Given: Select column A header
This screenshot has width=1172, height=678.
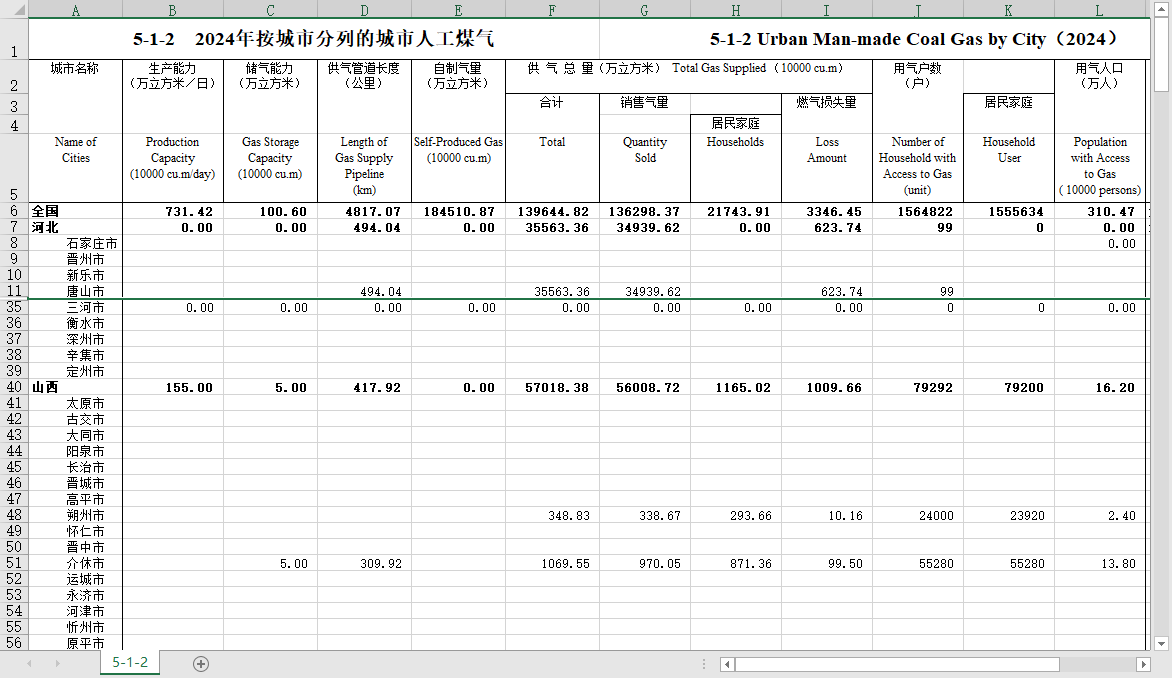Looking at the screenshot, I should (x=75, y=10).
